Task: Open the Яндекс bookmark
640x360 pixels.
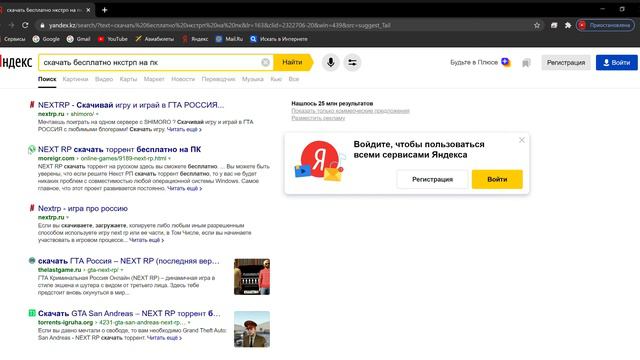Action: [195, 39]
